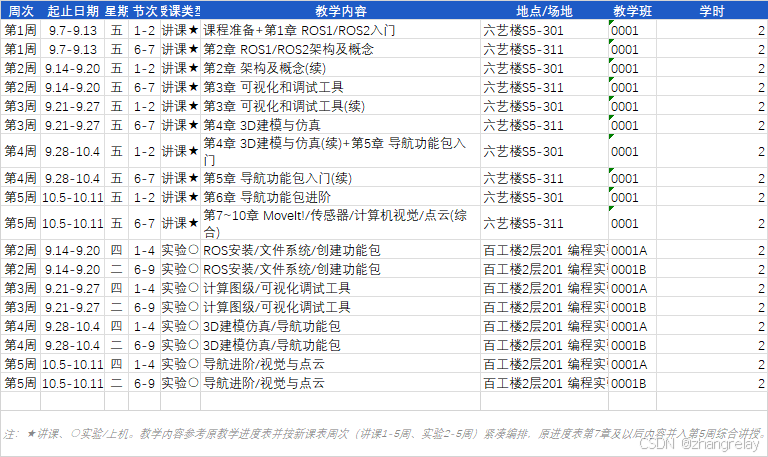Screen dimensions: 768x457
Task: Click cell '第7~10章 MoveIt!/传感器/计算机视觉/点云(综合)'
Action: [x=340, y=223]
